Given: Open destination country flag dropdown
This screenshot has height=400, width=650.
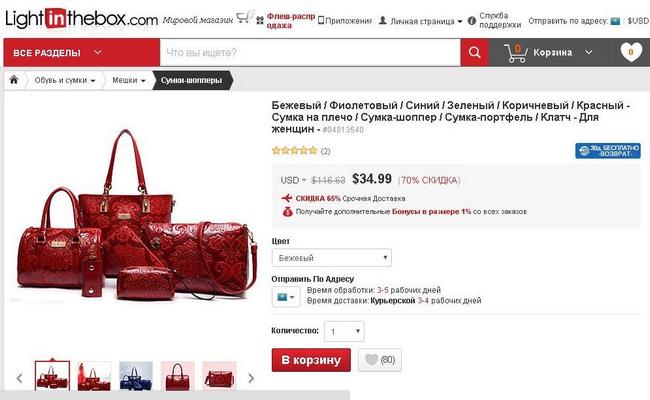Looking at the screenshot, I should (286, 297).
